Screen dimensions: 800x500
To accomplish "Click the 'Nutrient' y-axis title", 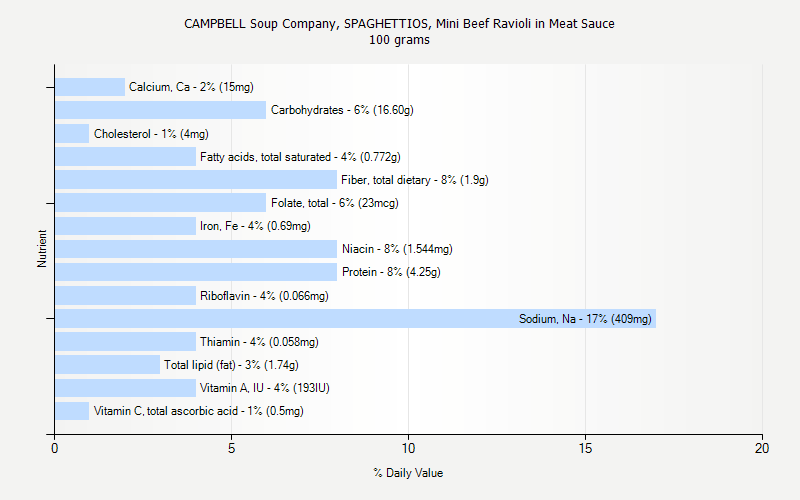I will click(42, 249).
